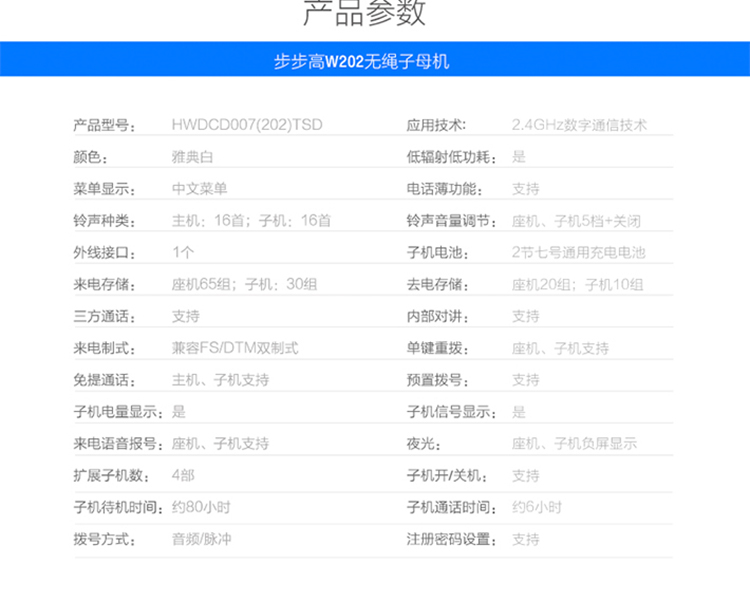
Task: Click the blue 步步高W202无绳子母机 banner
Action: pos(375,61)
